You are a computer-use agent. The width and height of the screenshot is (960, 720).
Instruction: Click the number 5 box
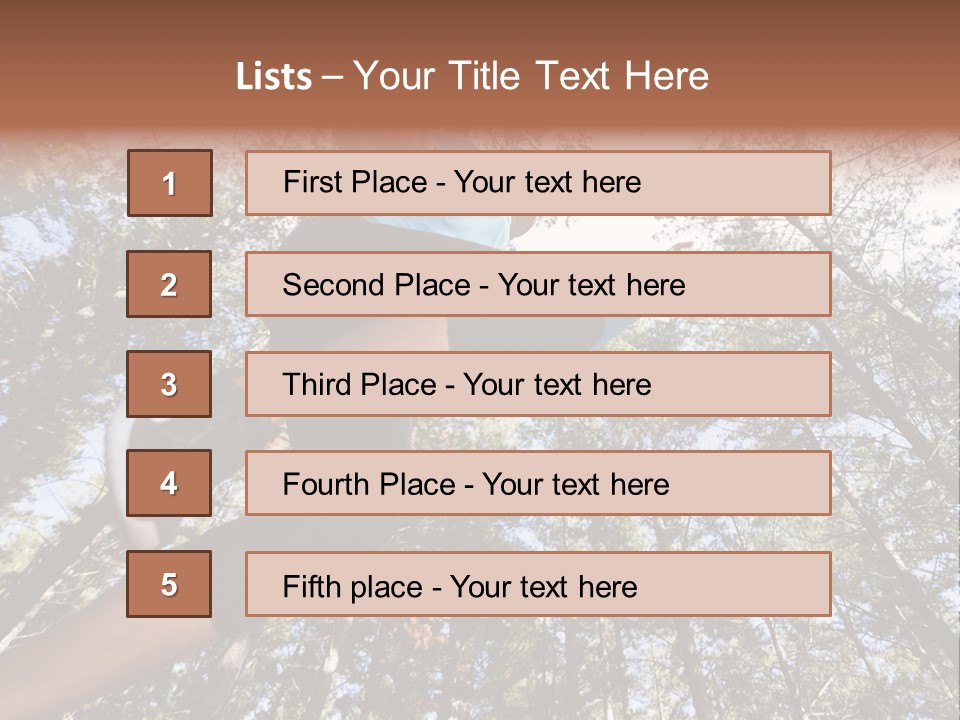[x=169, y=584]
